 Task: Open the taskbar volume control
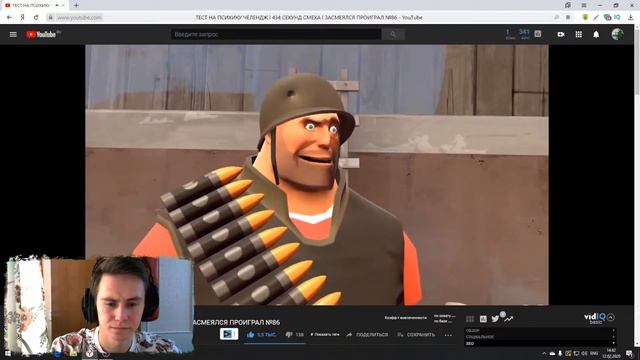pos(584,353)
